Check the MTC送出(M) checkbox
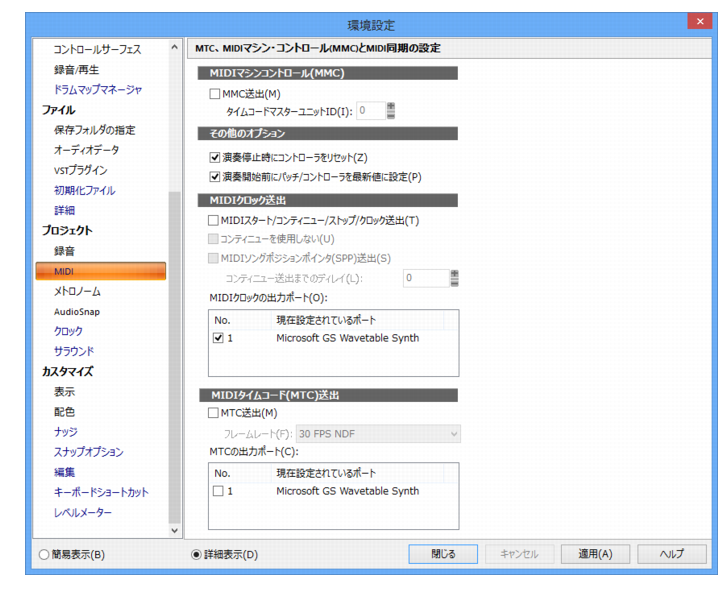Screen dimensions: 725x589 pos(213,413)
